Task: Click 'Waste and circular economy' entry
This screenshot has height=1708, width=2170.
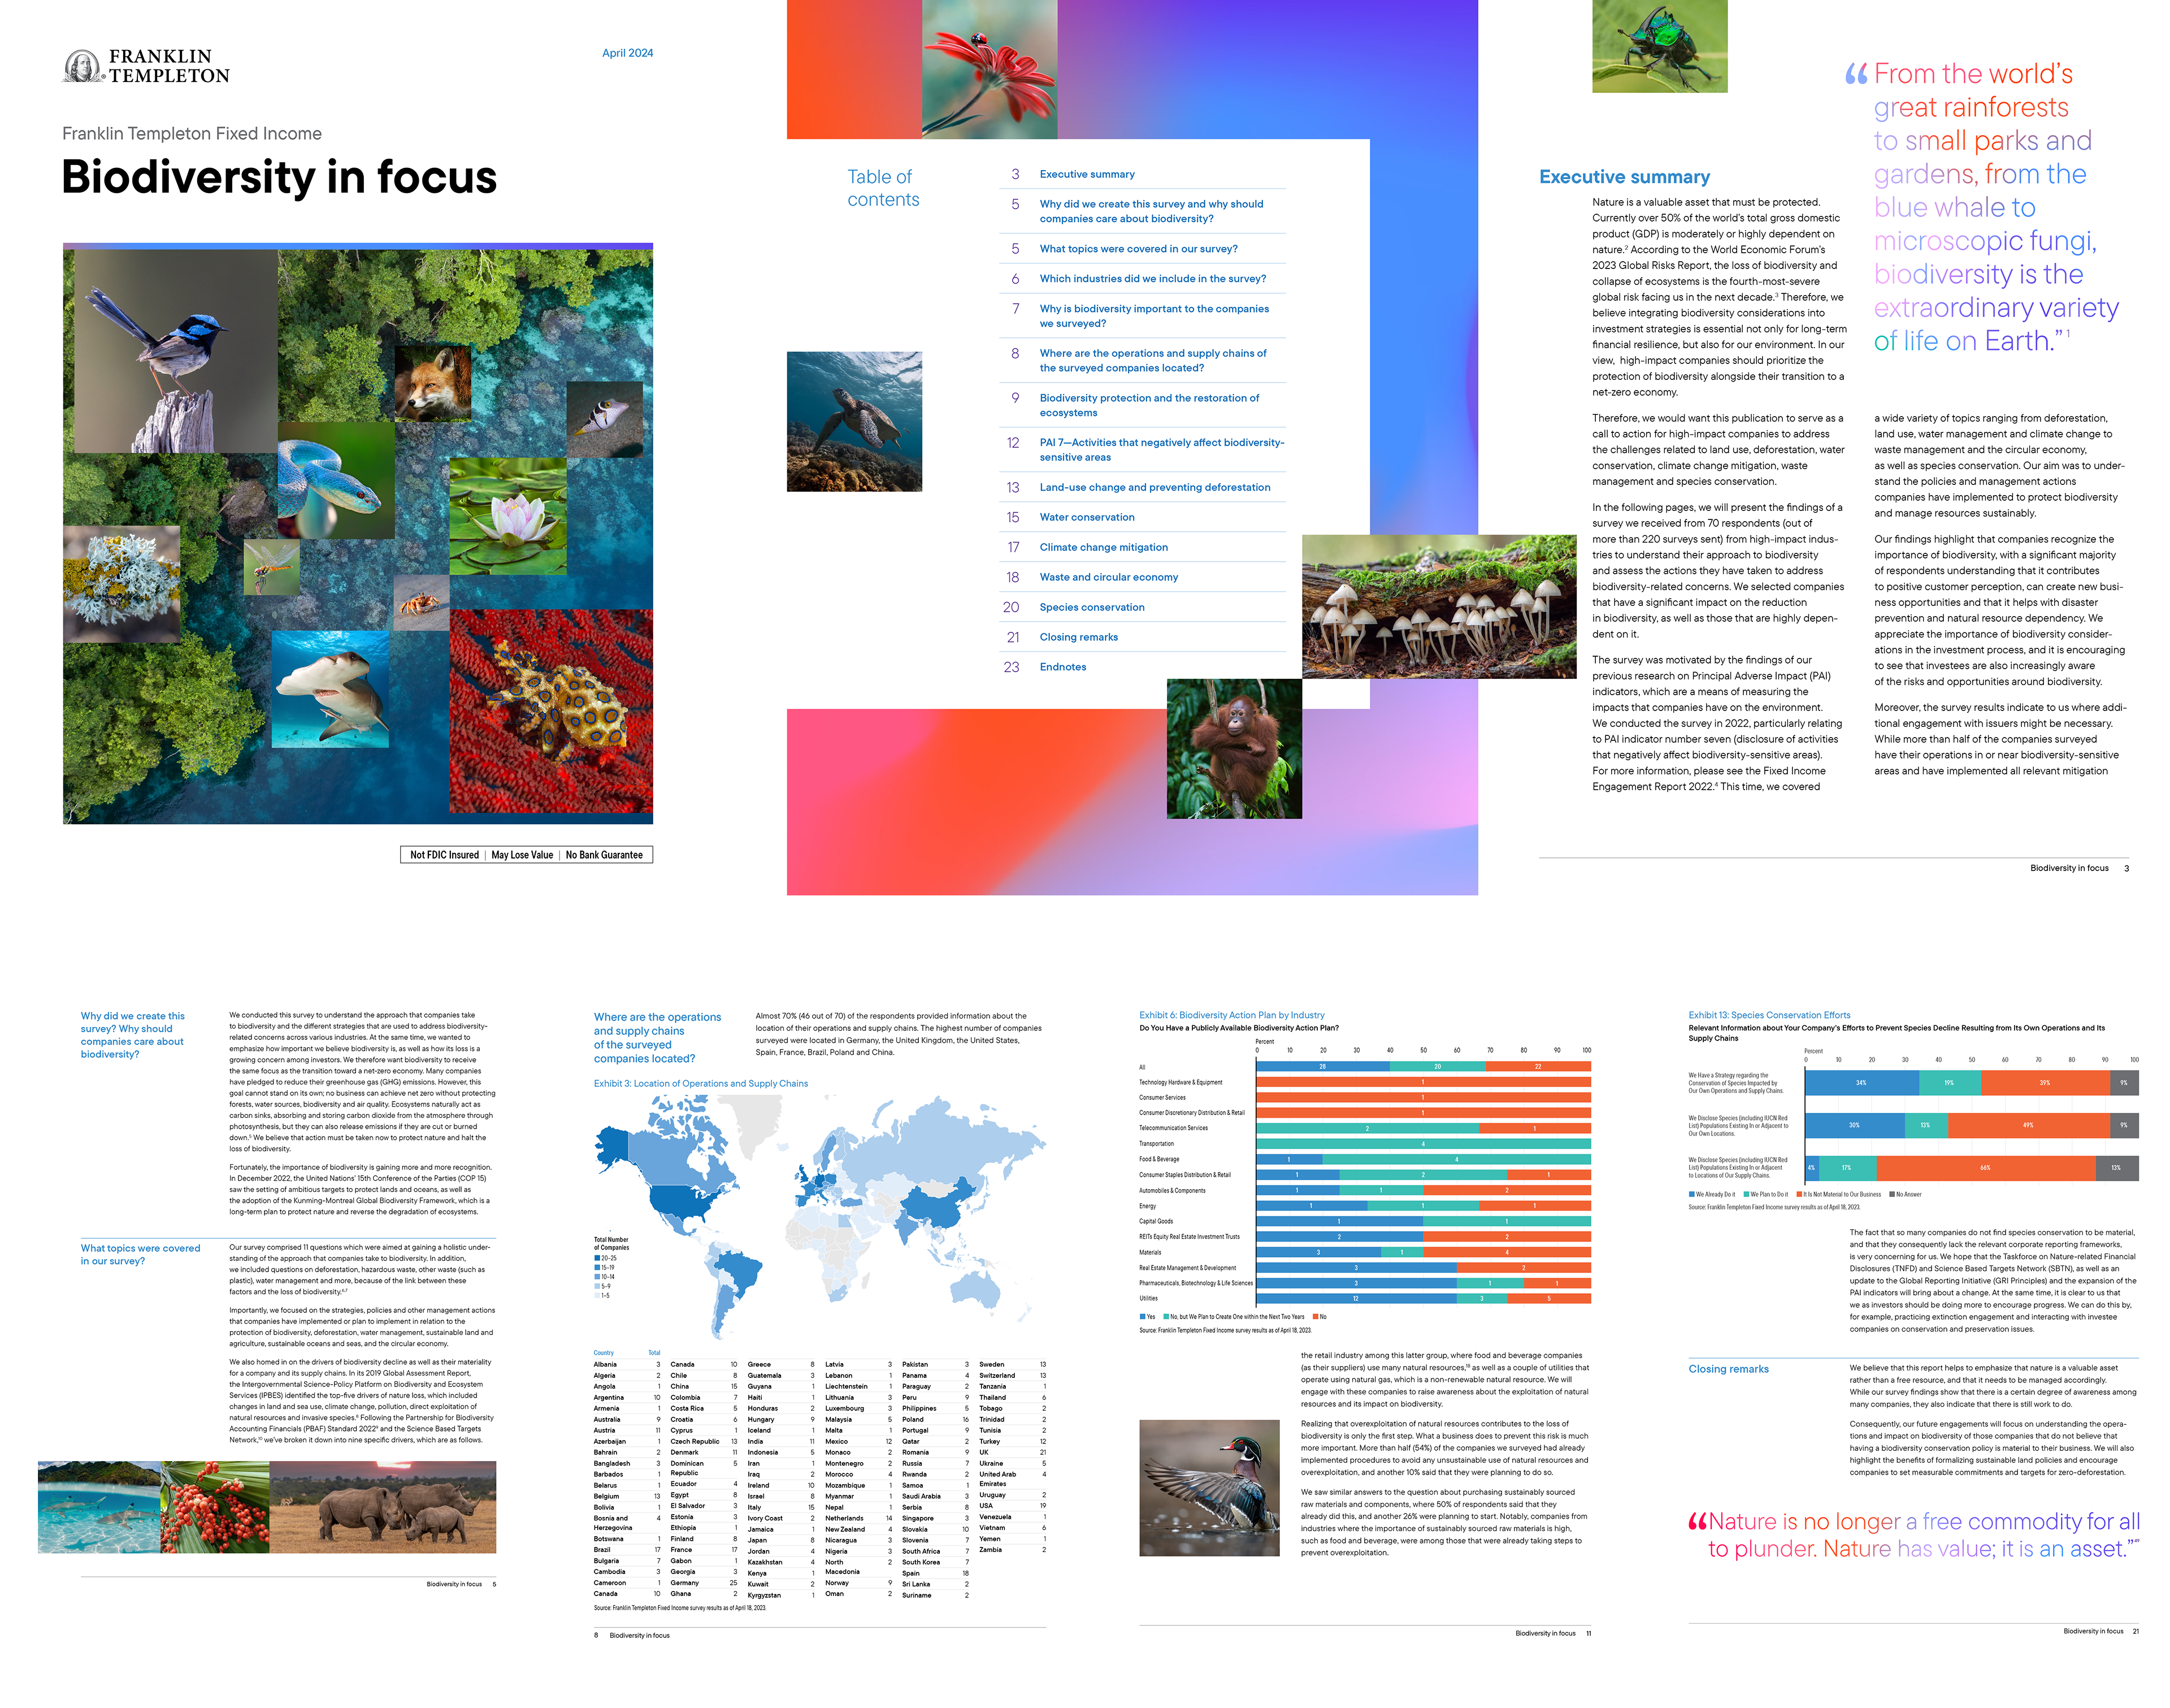Action: pos(1108,577)
